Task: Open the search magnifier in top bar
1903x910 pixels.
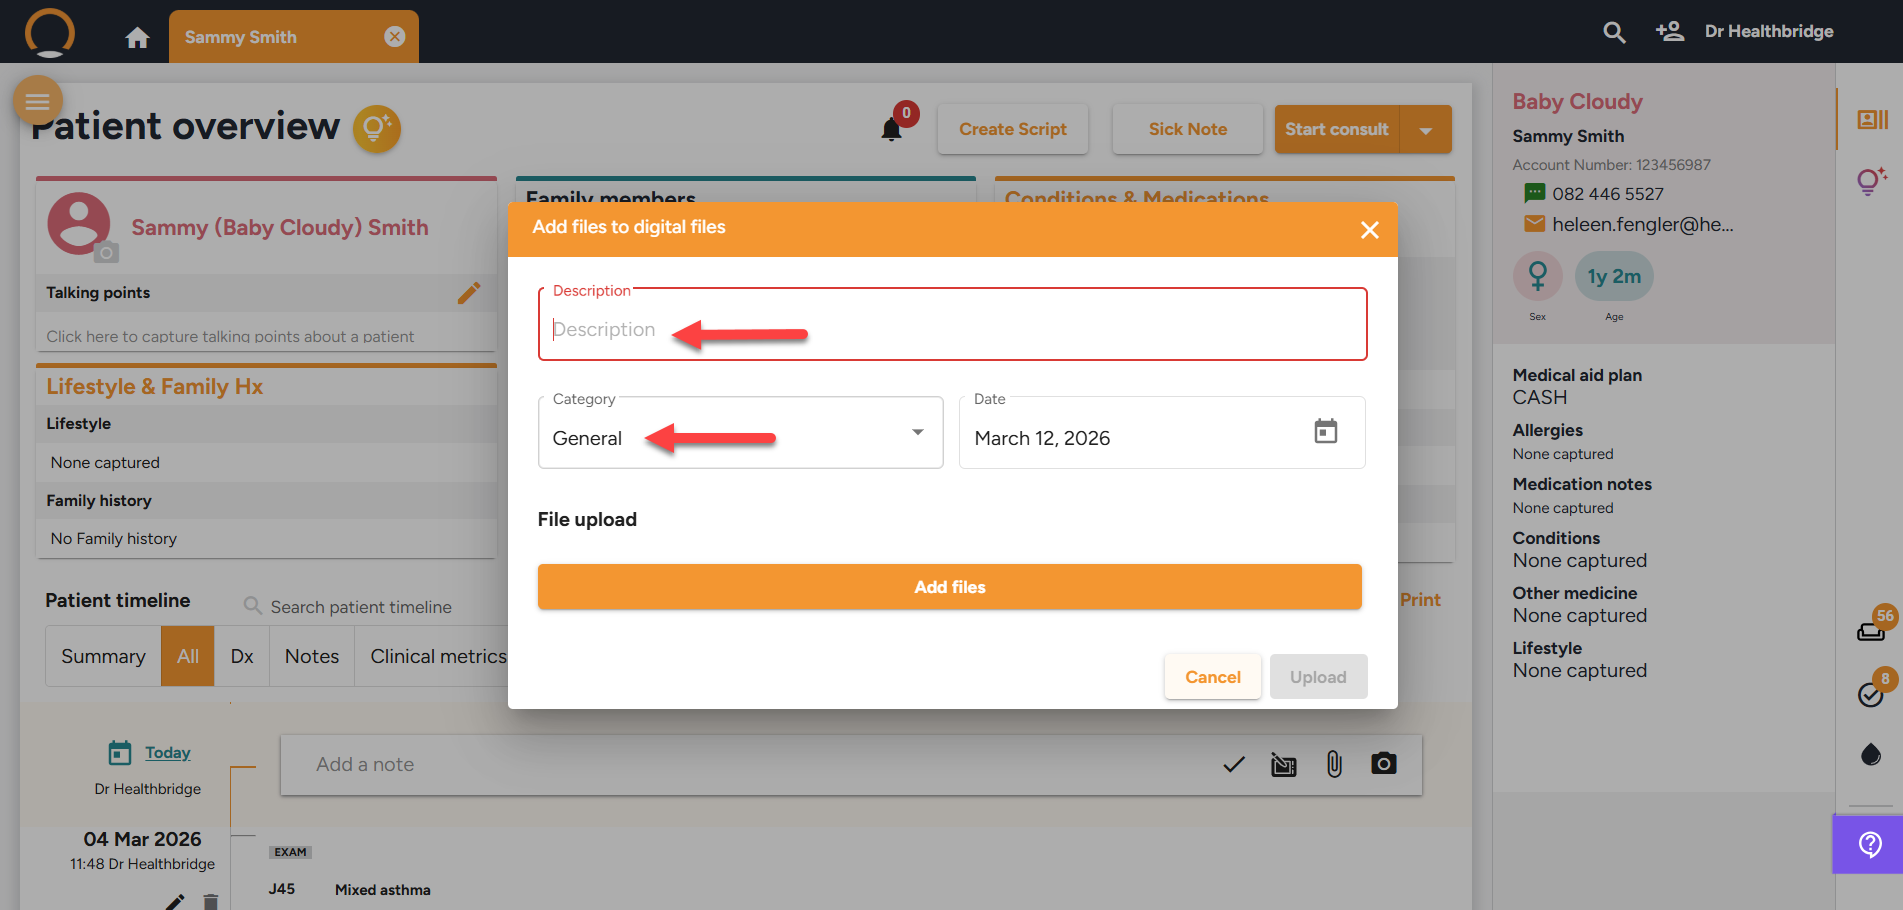Action: point(1614,32)
